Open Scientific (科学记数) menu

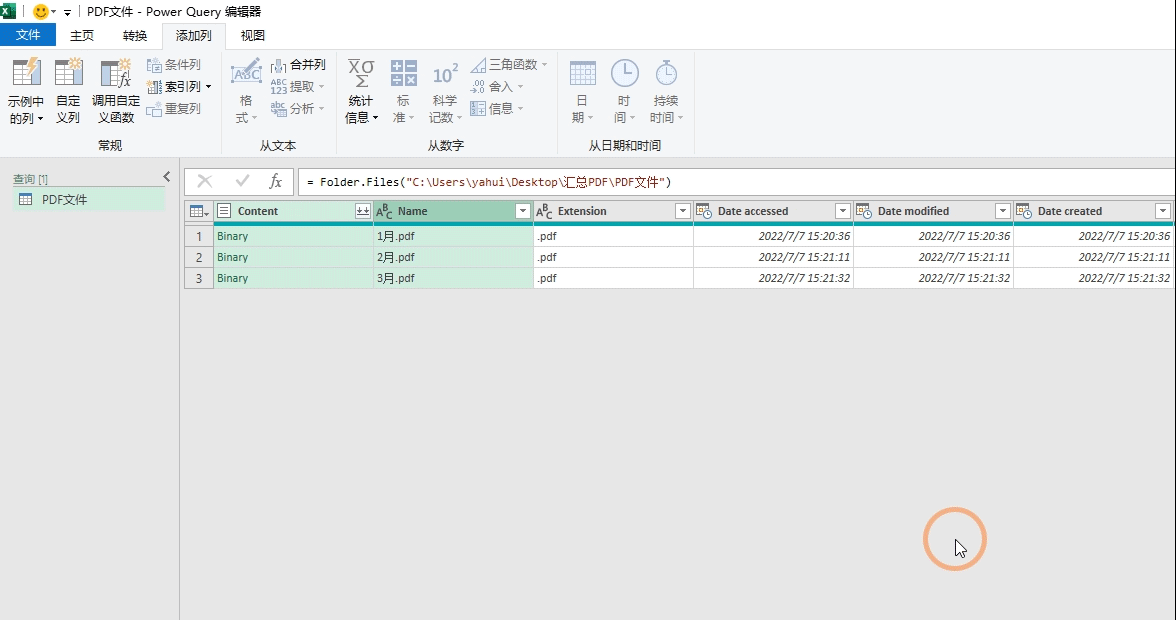click(445, 91)
